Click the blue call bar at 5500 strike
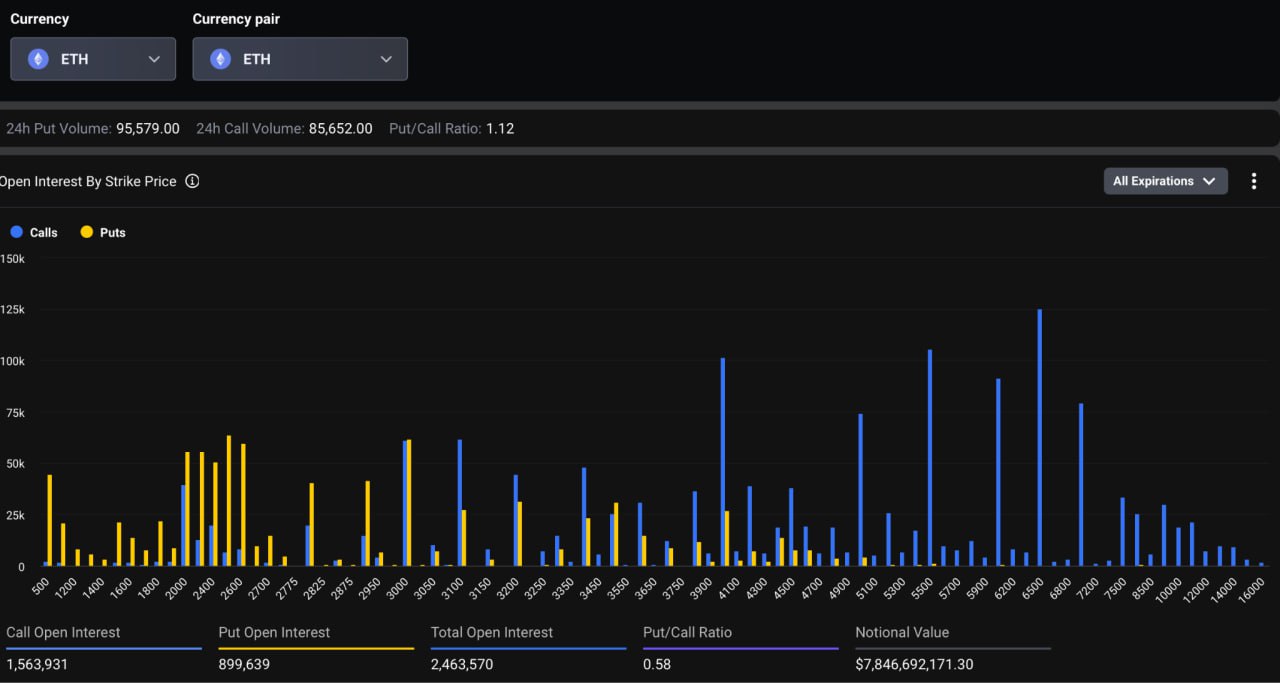This screenshot has height=683, width=1280. 930,460
